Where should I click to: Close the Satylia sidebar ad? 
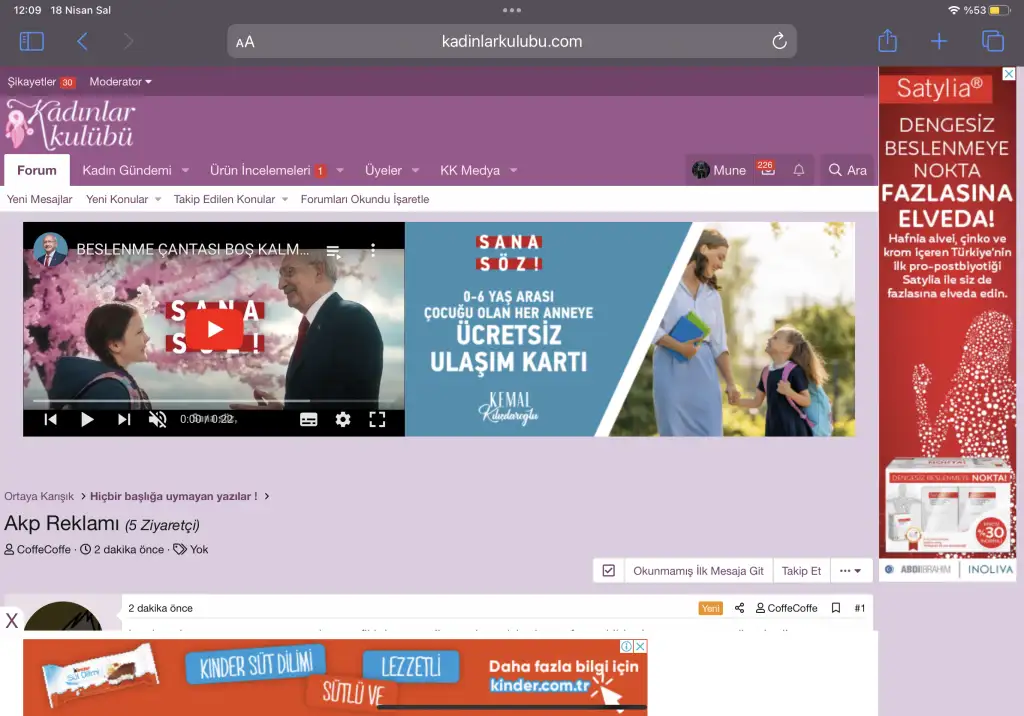(1009, 74)
